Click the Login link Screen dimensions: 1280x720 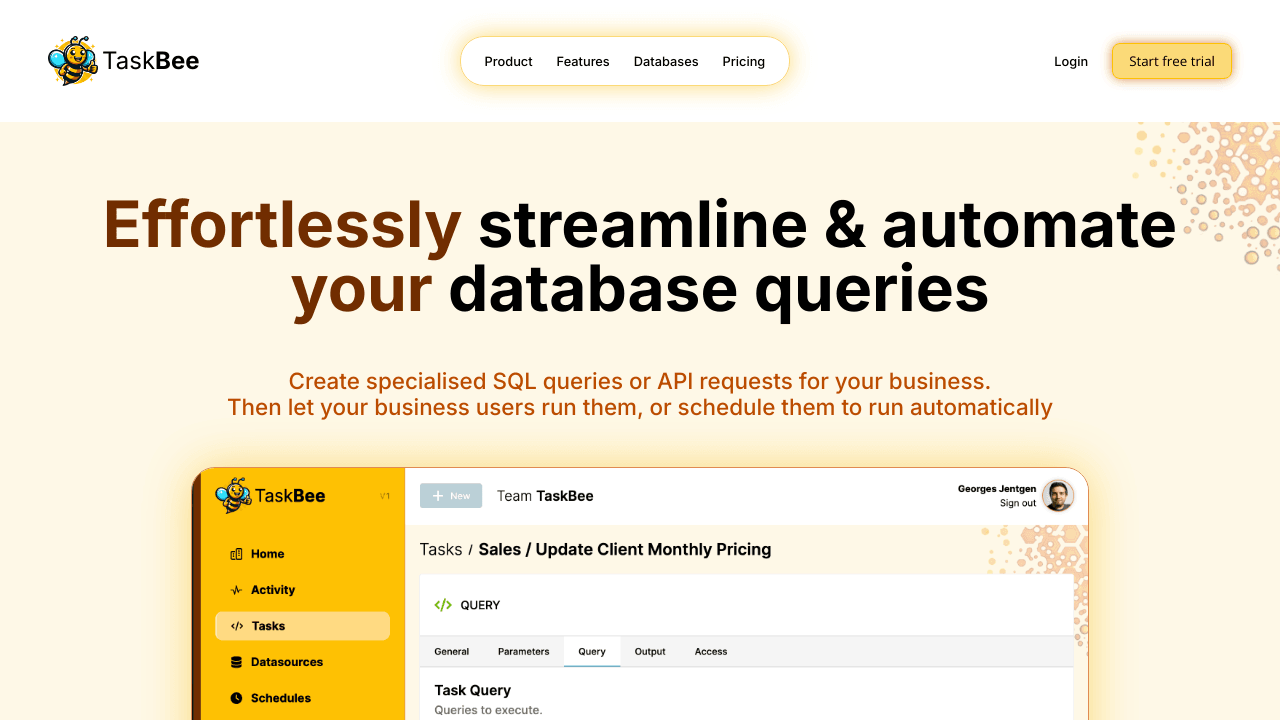[x=1071, y=61]
